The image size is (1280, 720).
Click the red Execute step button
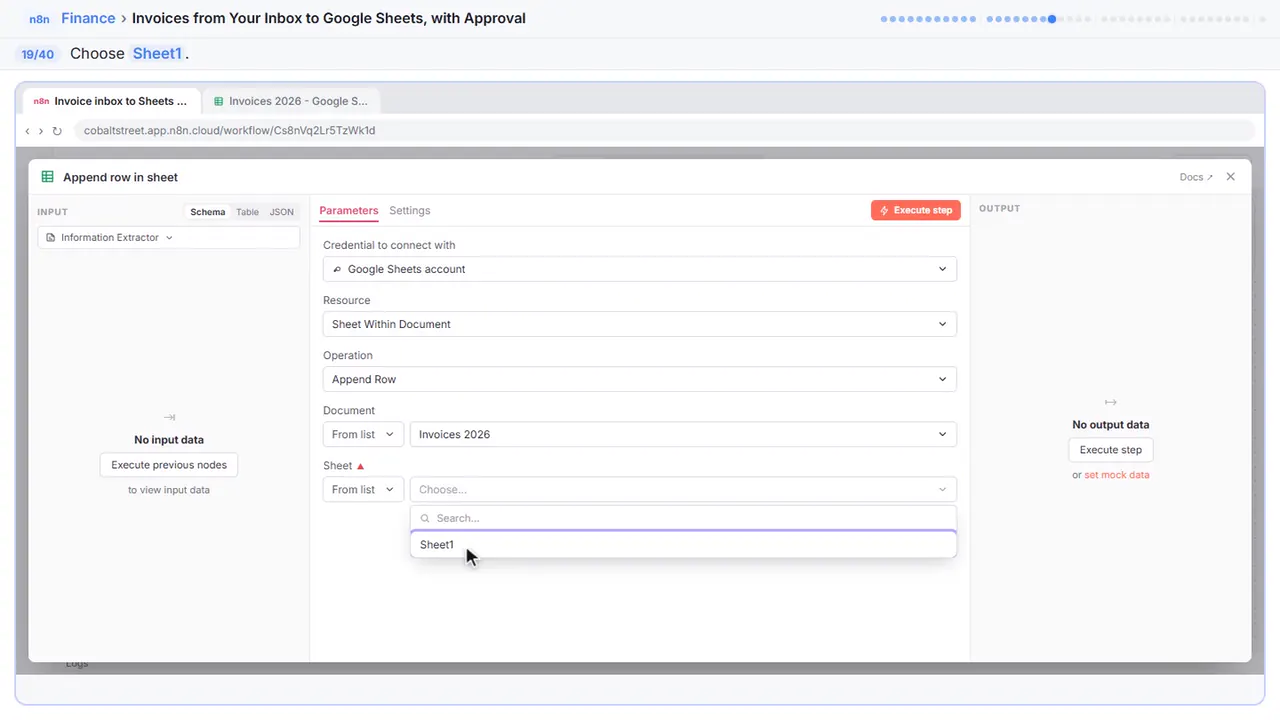point(916,210)
